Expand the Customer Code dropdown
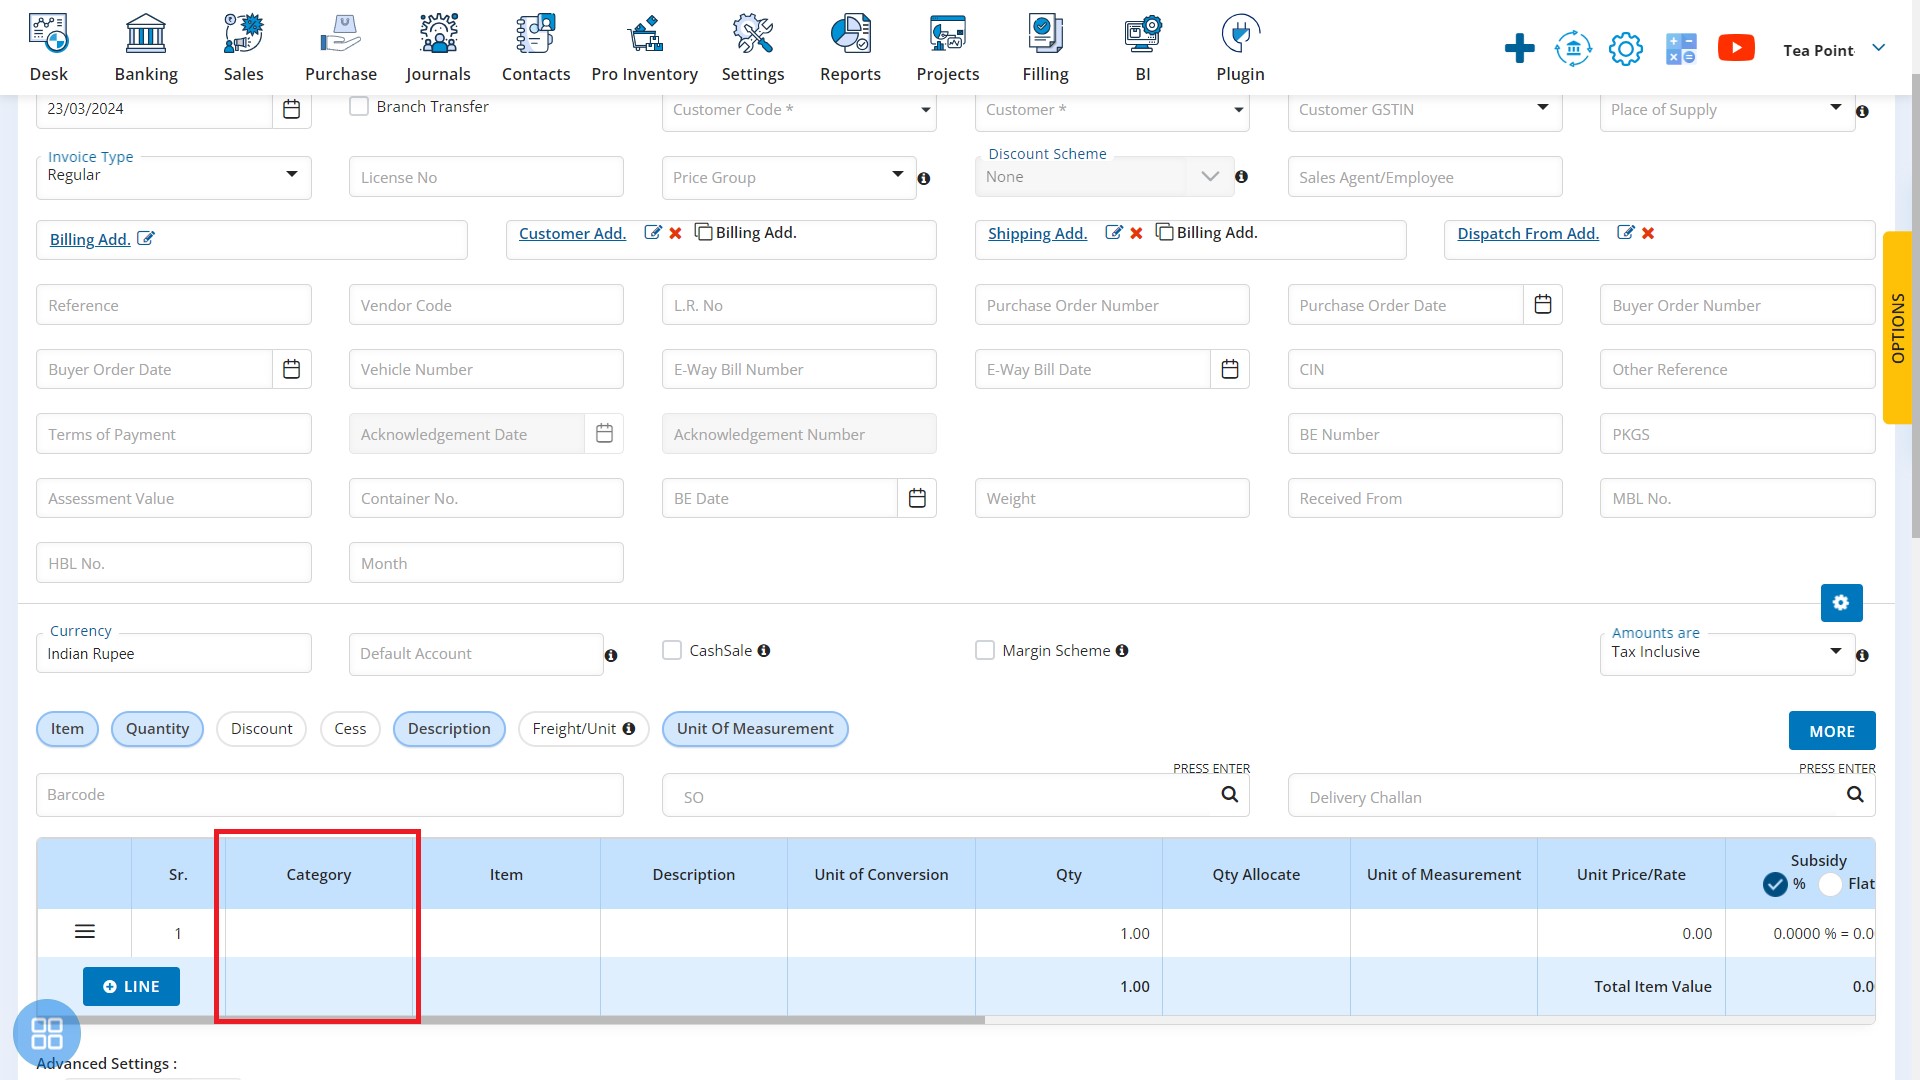Screen dimensions: 1920x1080 pos(925,110)
